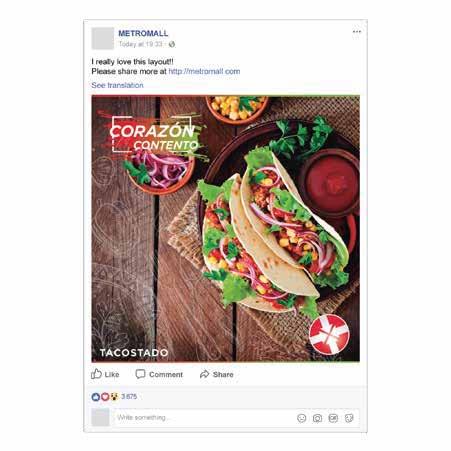Open the emoji picker in comment box
Image resolution: width=451 pixels, height=451 pixels.
(x=302, y=418)
